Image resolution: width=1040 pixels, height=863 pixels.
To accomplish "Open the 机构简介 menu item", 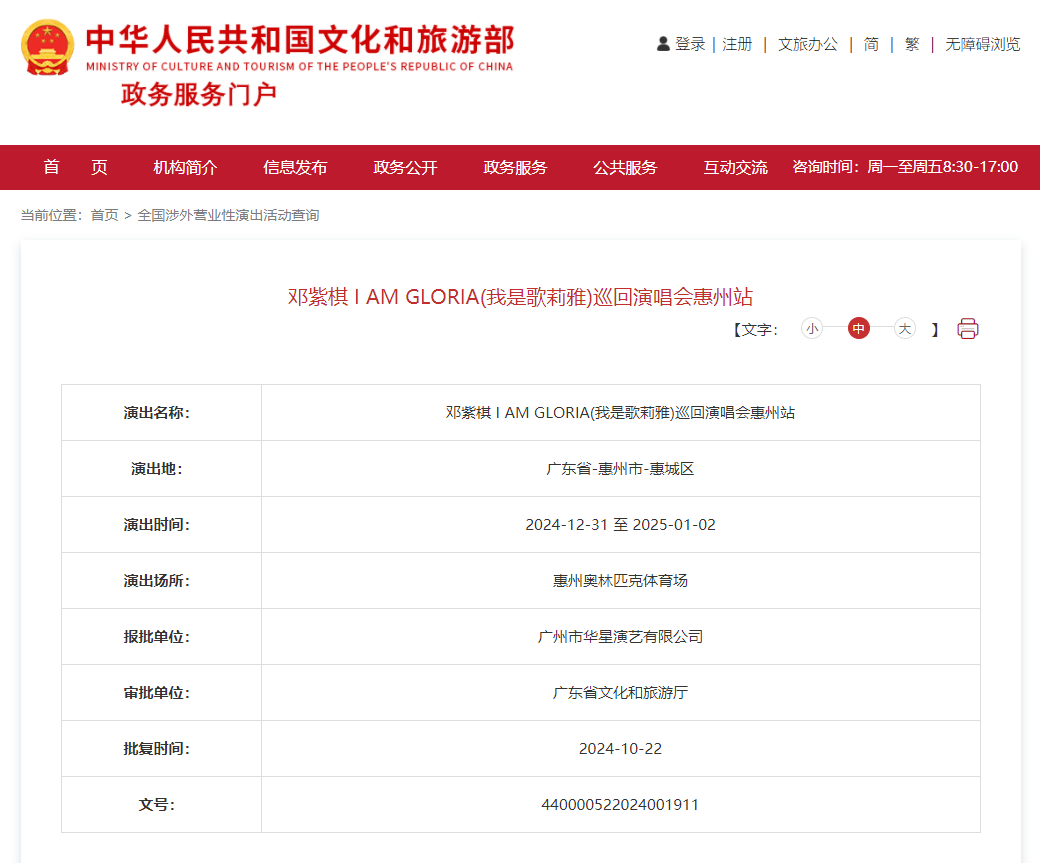I will tap(185, 167).
